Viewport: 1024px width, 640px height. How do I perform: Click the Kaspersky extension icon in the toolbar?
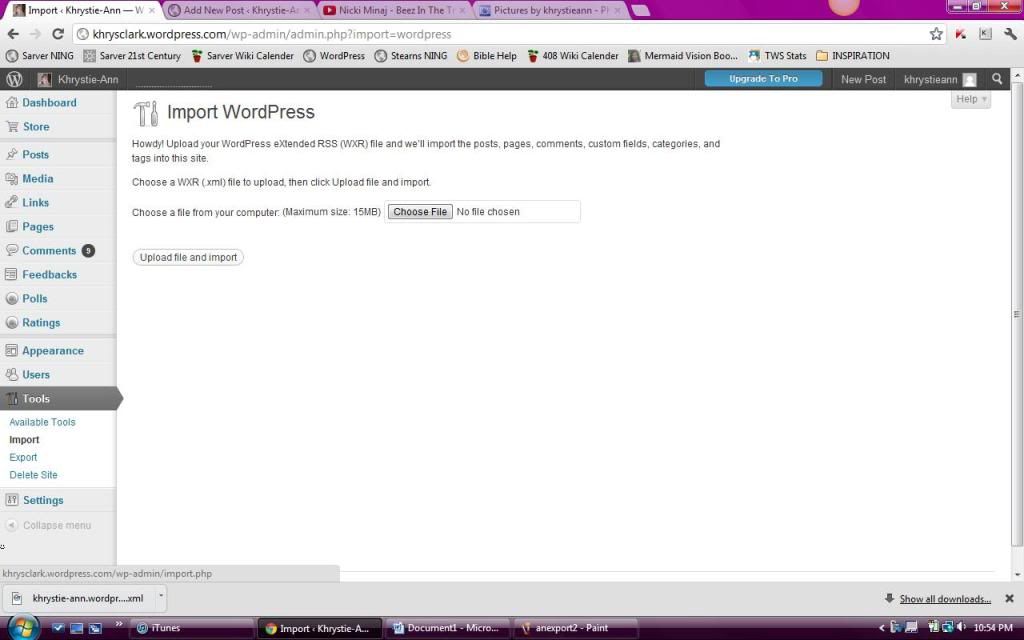[x=961, y=34]
